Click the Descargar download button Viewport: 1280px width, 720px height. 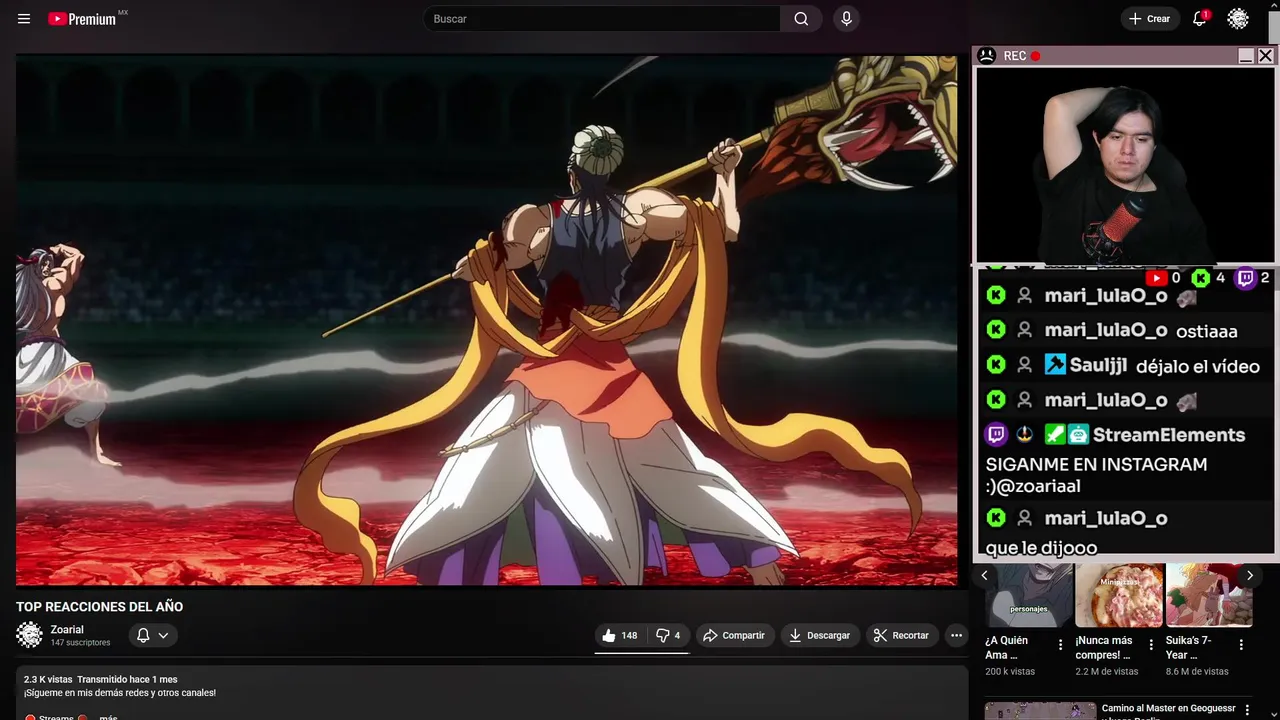coord(819,635)
